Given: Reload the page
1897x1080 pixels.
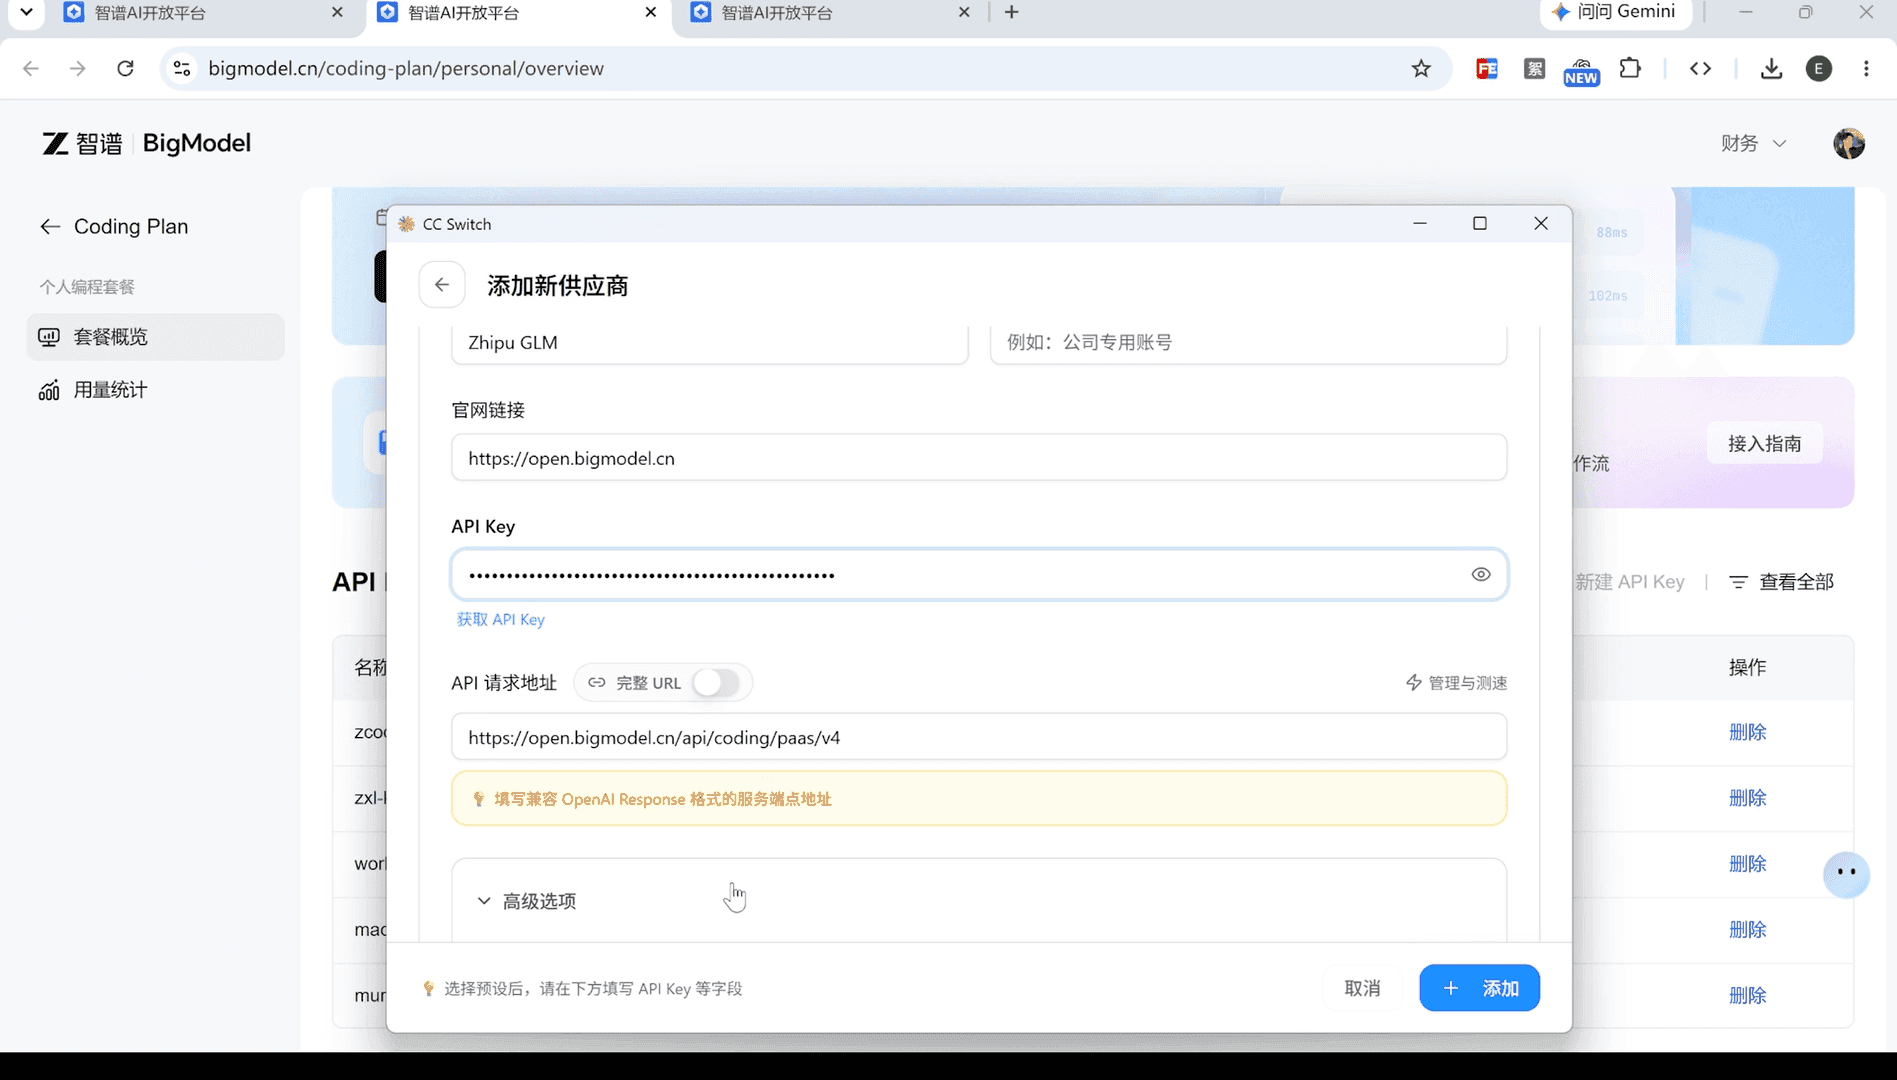Looking at the screenshot, I should pyautogui.click(x=125, y=68).
